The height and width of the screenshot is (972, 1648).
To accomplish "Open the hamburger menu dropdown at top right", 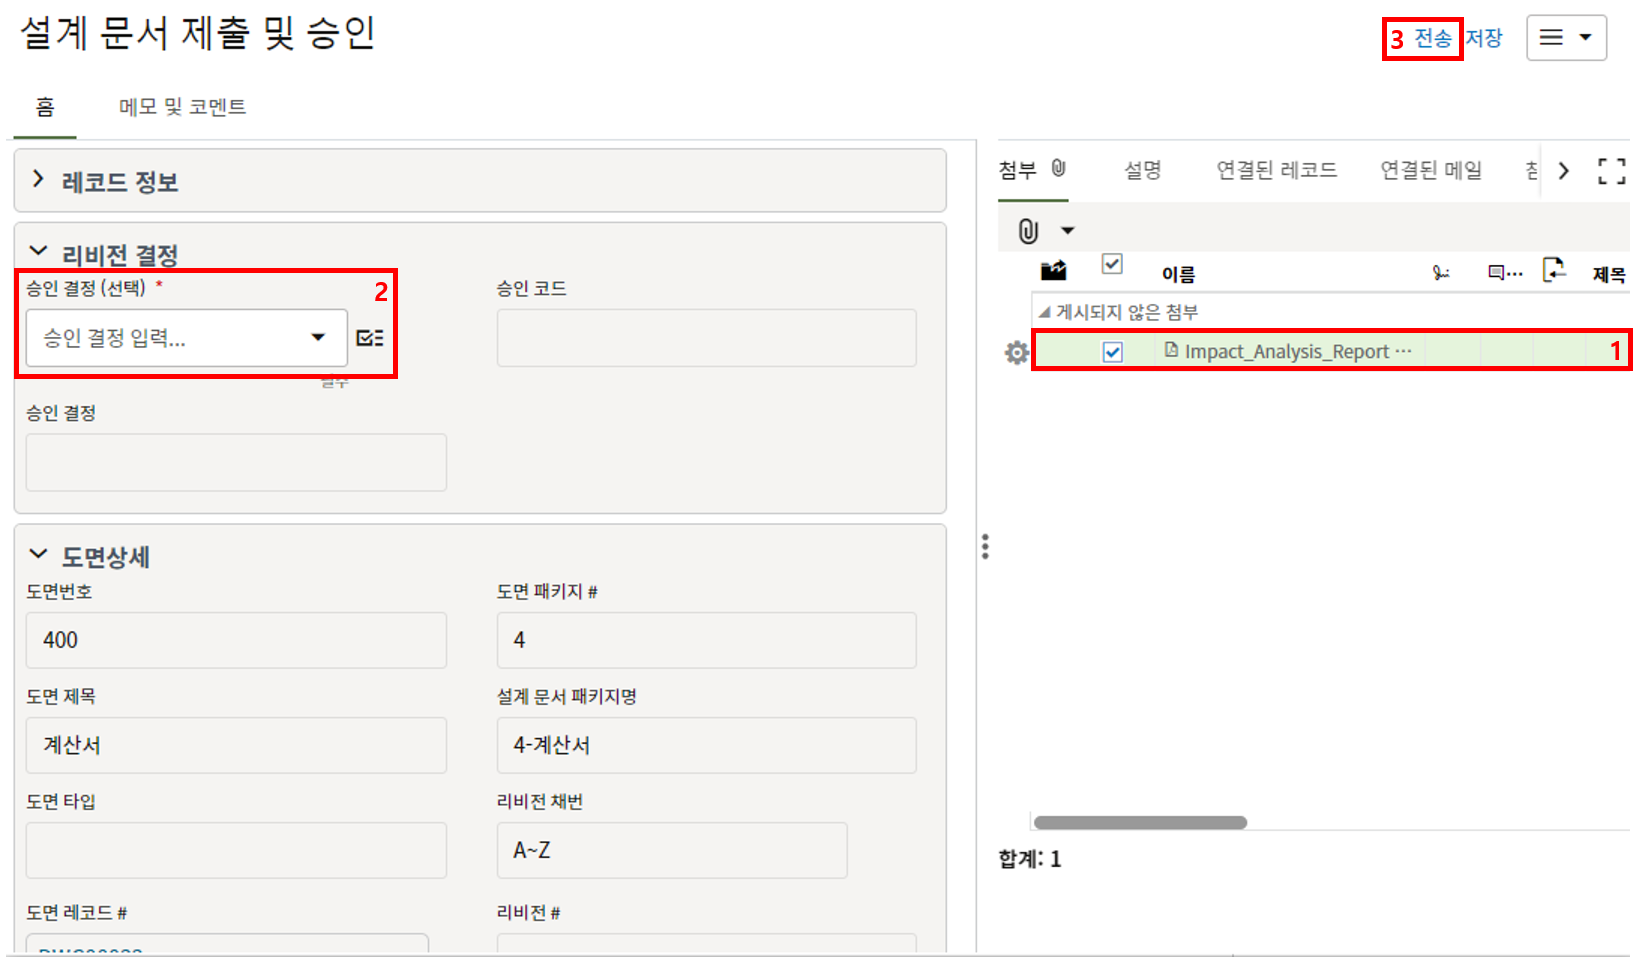I will click(1566, 38).
